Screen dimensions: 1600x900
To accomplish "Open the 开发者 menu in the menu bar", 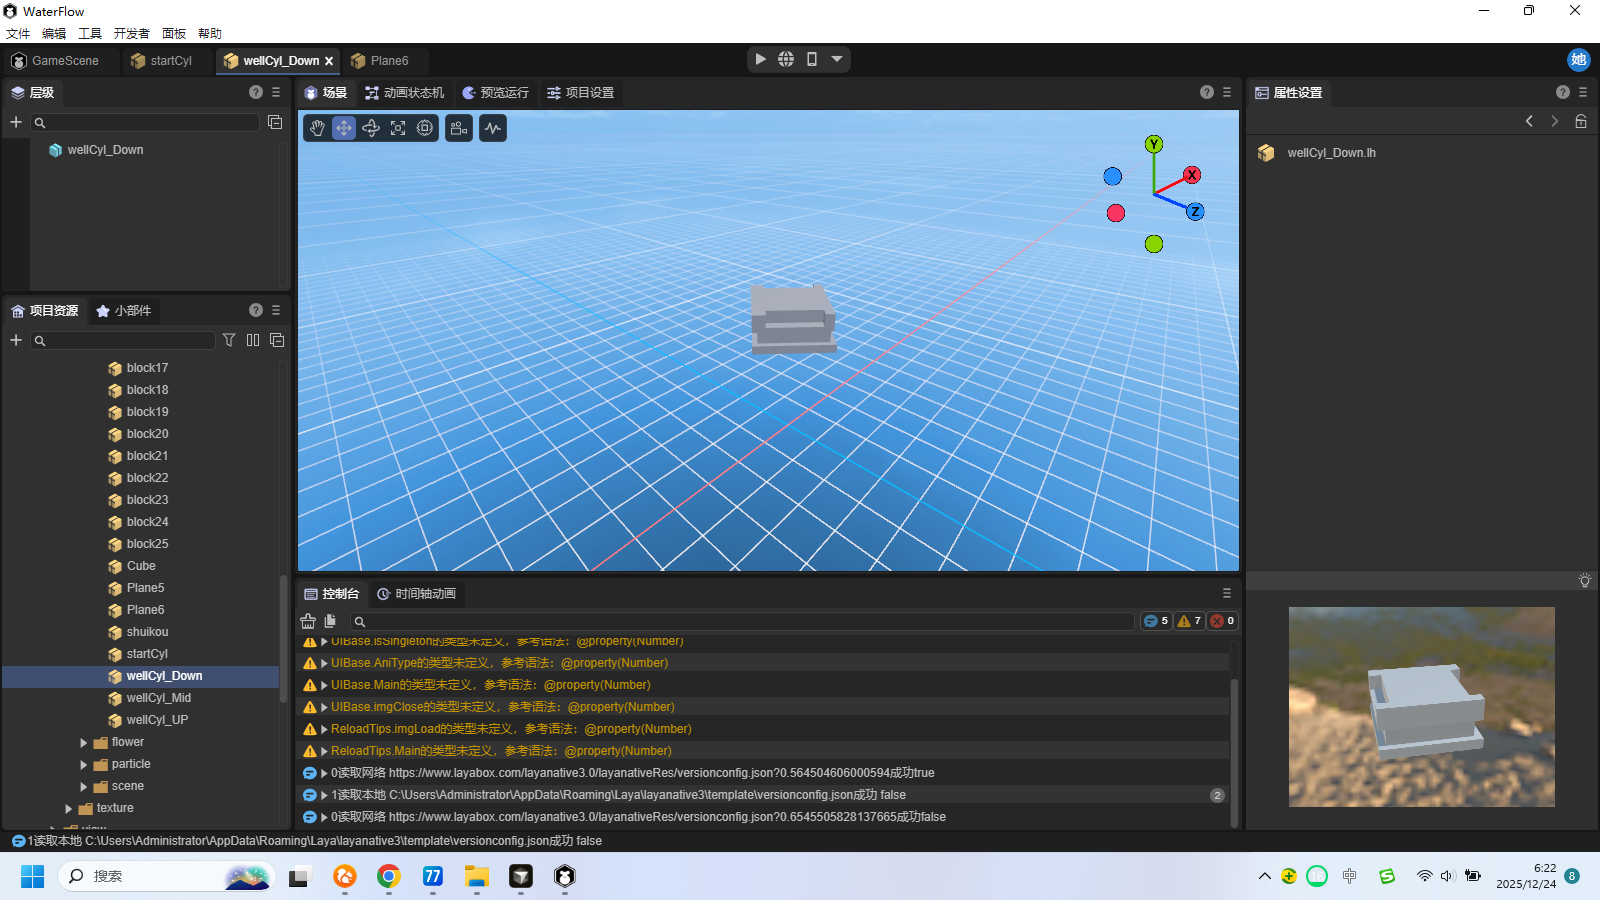I will (x=131, y=34).
